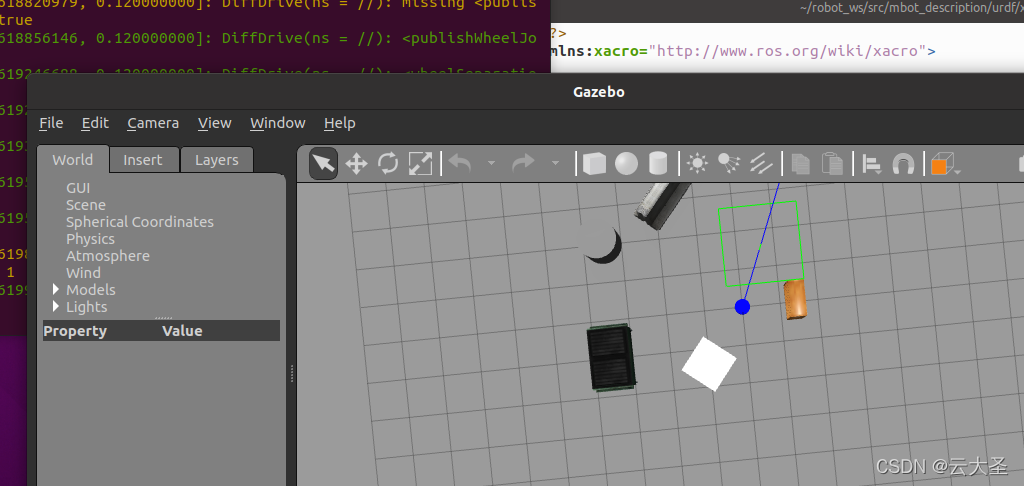Click the copy icon in toolbar

[800, 163]
